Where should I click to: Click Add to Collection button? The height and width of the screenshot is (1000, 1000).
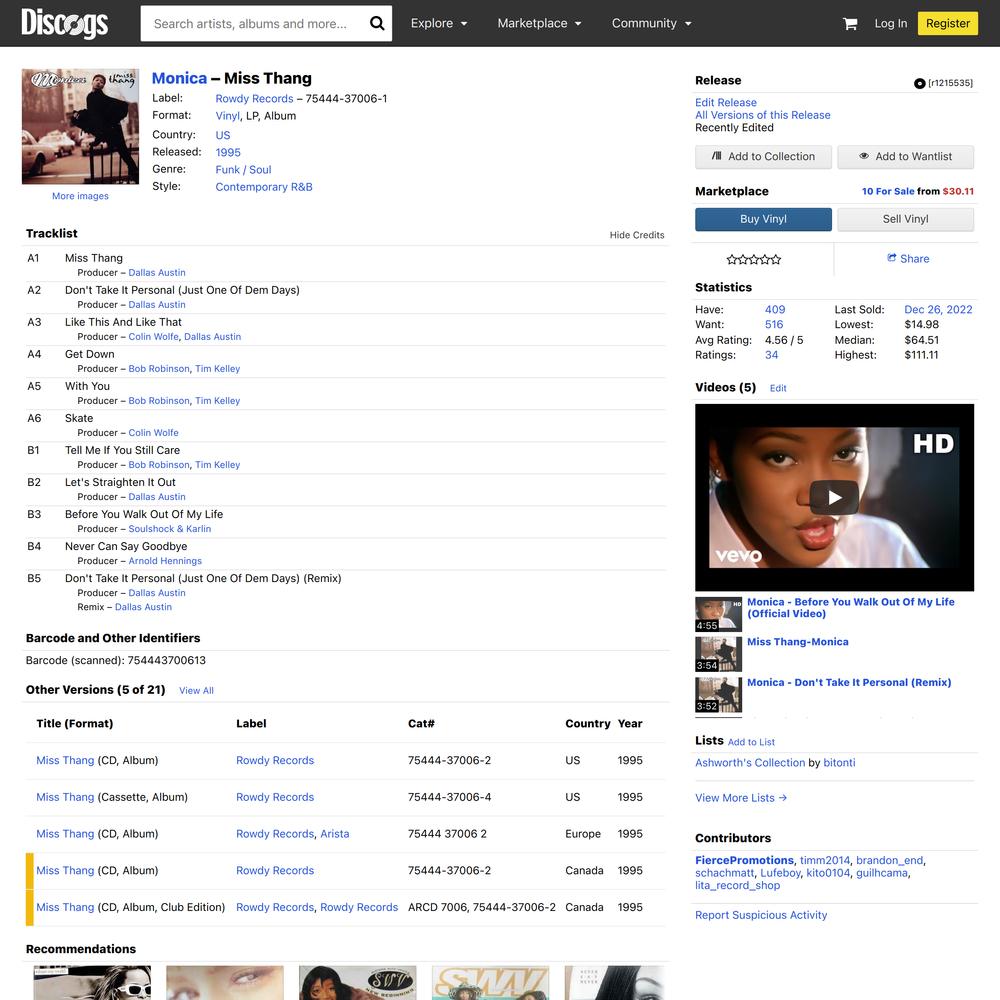point(763,156)
